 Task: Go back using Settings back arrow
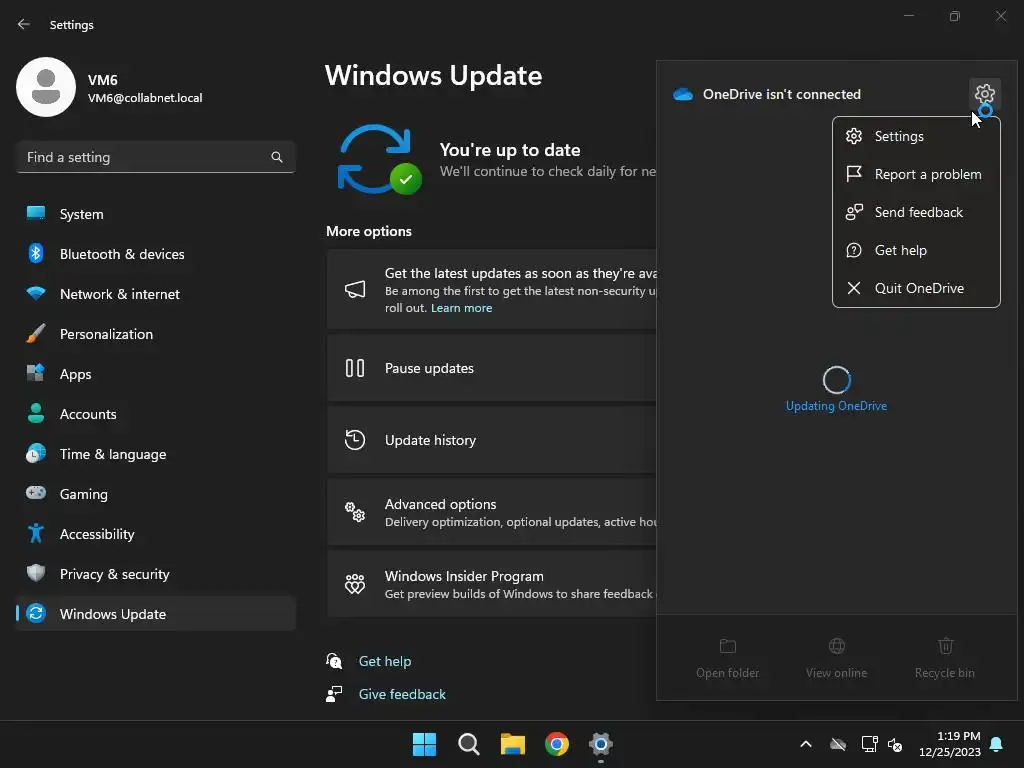24,24
